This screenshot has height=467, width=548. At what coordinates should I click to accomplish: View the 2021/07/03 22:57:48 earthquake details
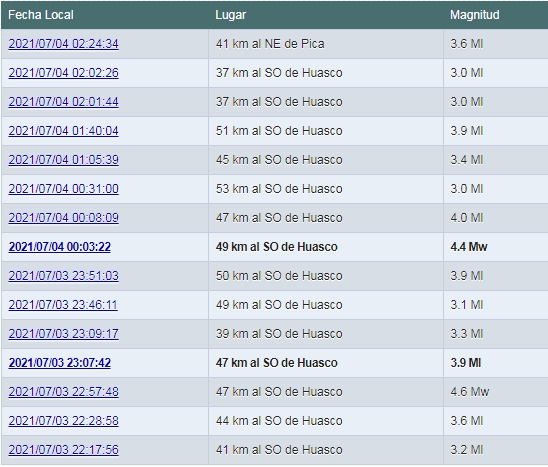click(63, 392)
